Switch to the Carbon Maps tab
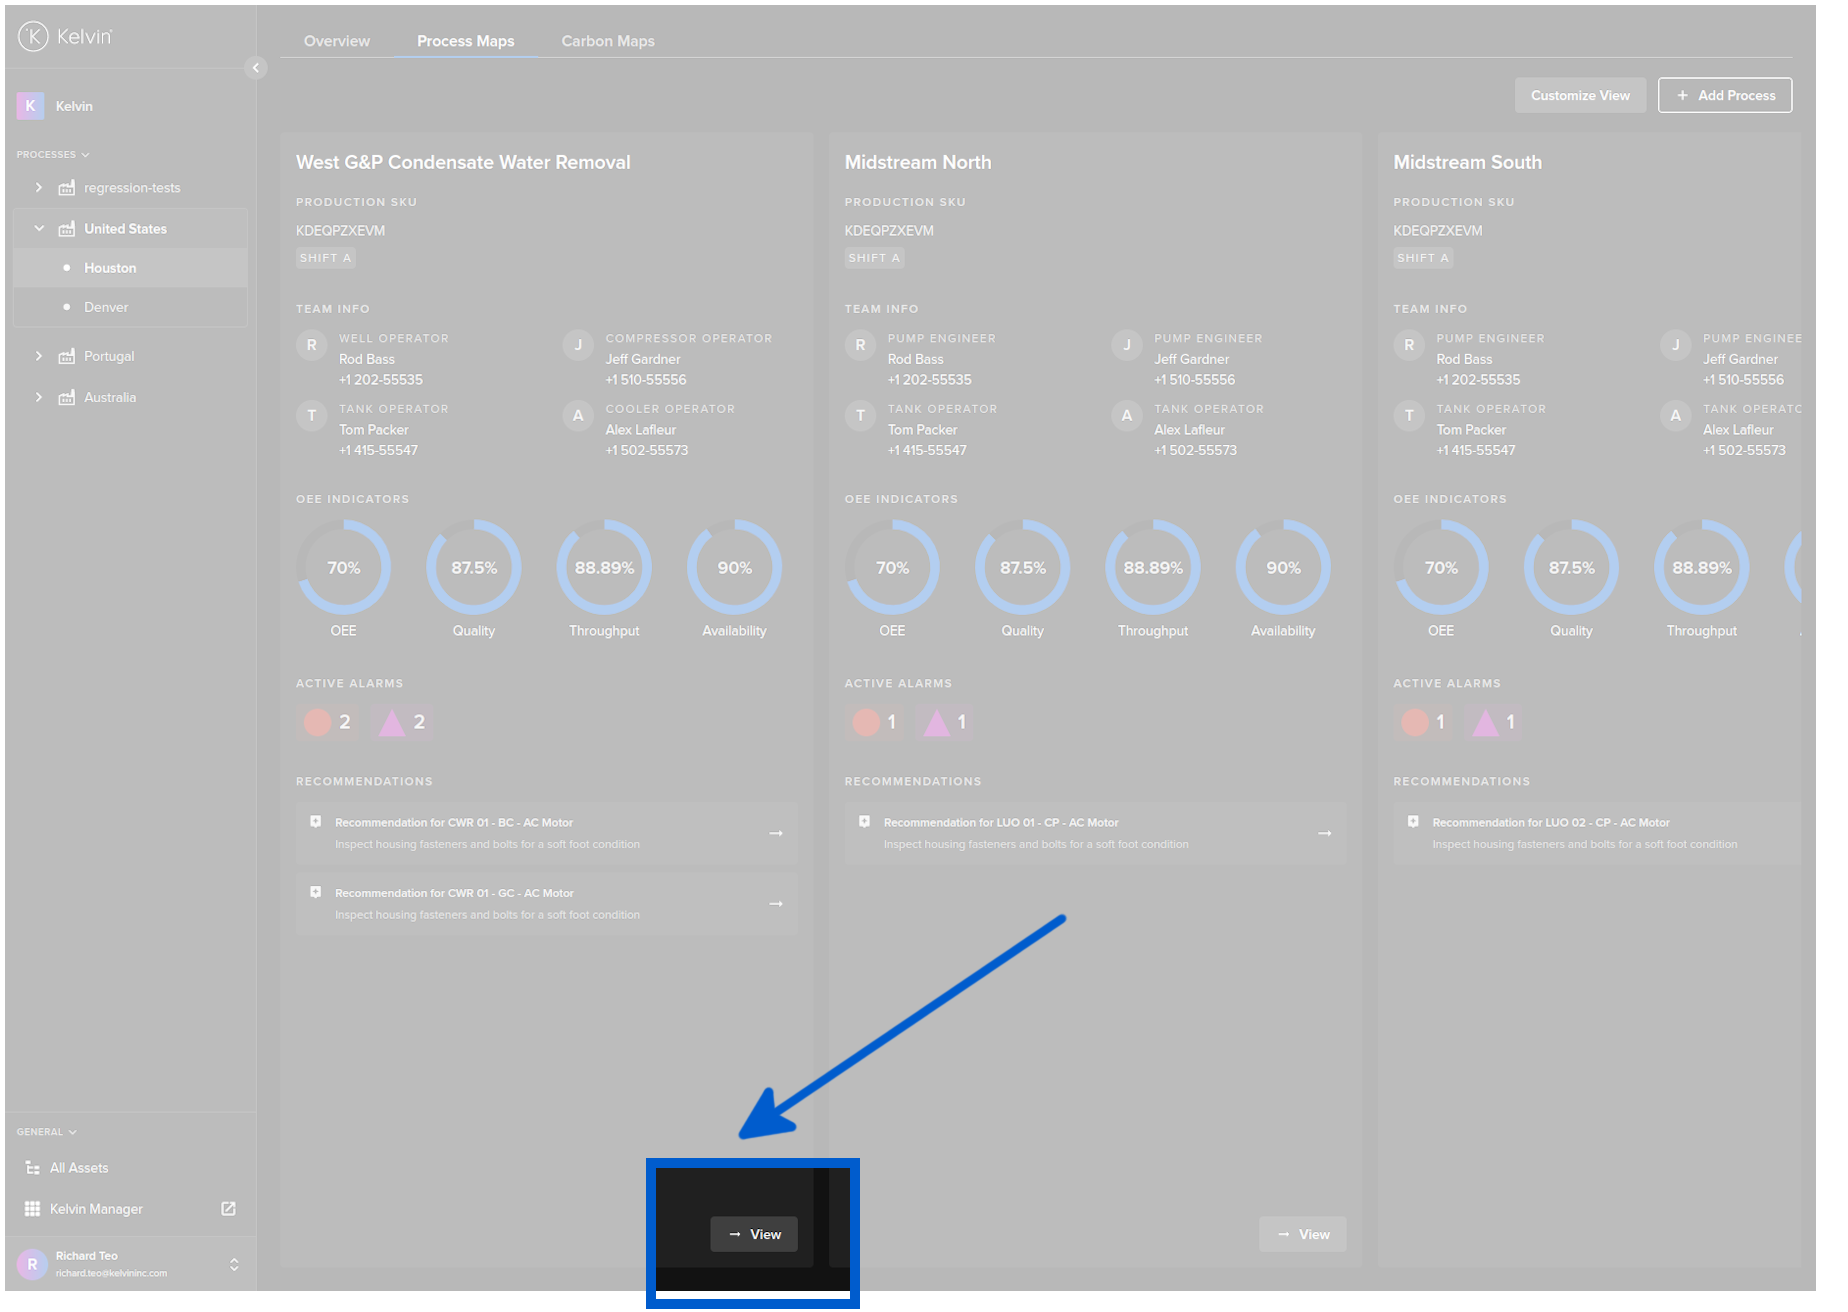The width and height of the screenshot is (1848, 1312). 607,41
